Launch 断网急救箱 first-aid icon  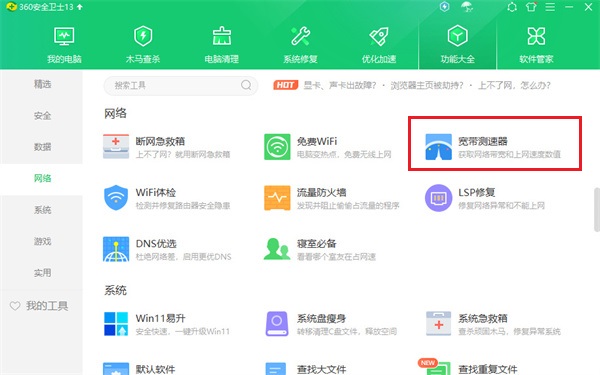(116, 146)
